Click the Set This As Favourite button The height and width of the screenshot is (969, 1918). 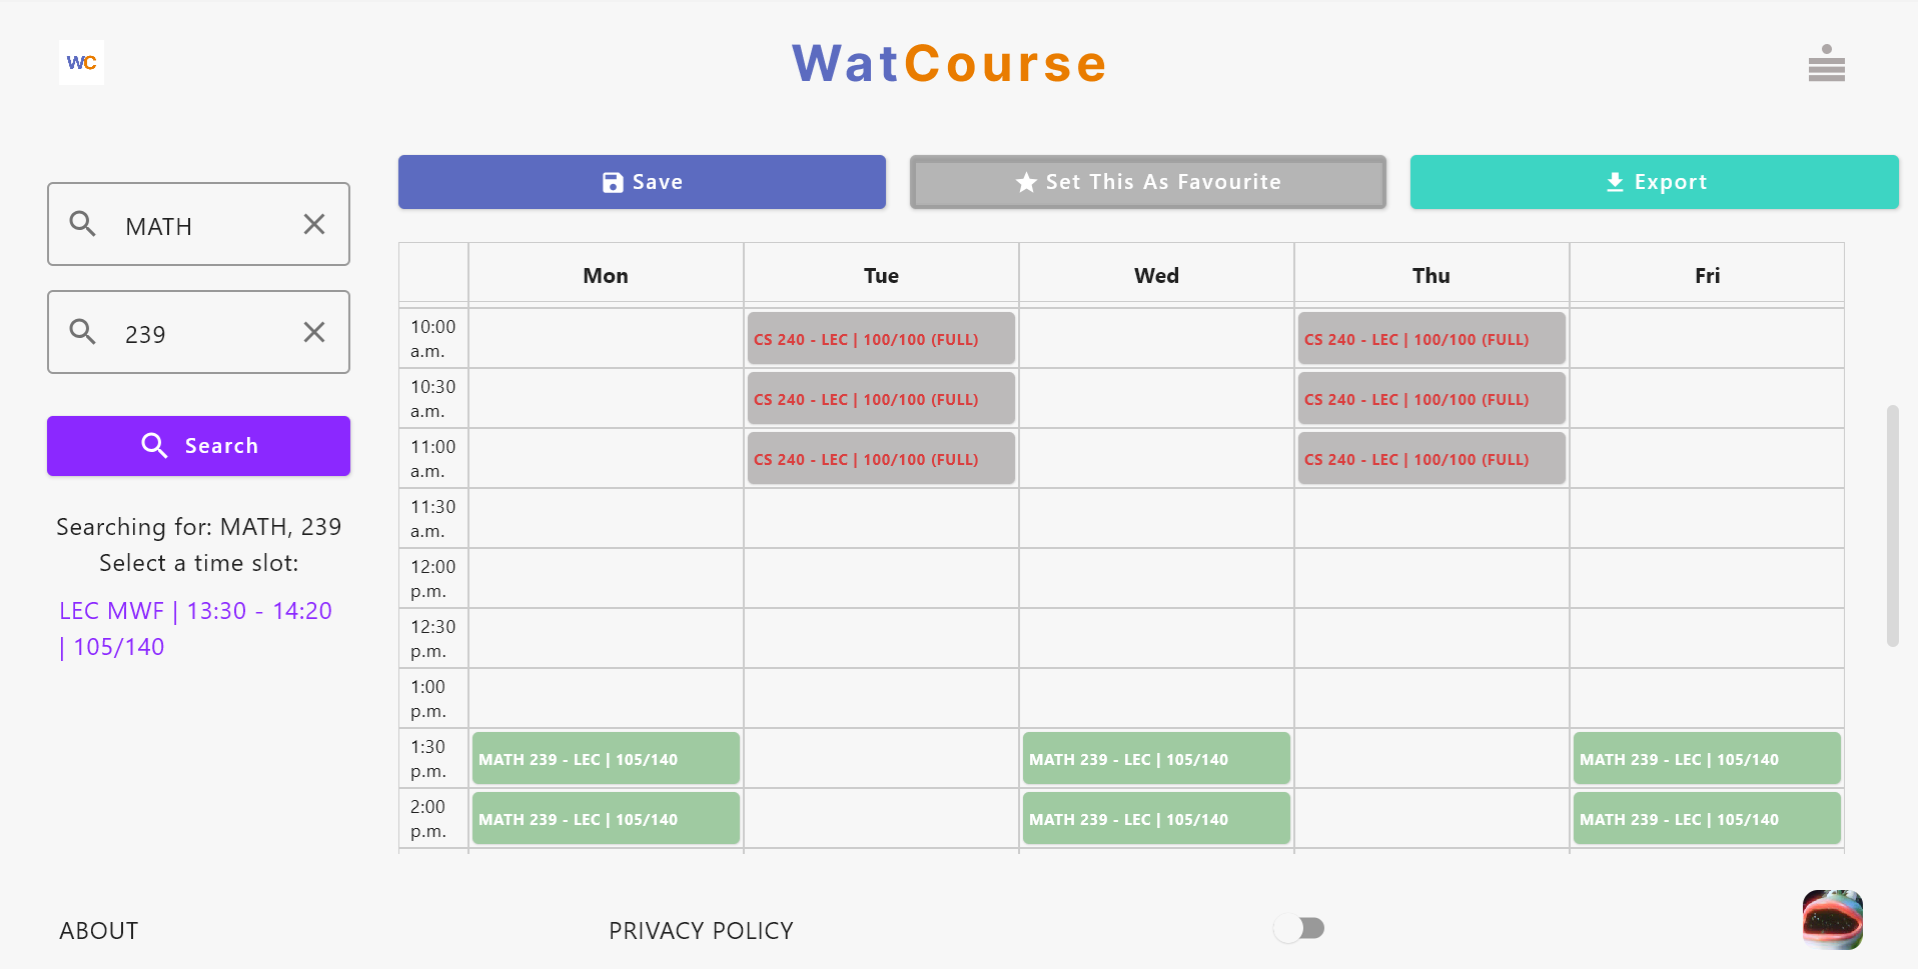(x=1147, y=182)
